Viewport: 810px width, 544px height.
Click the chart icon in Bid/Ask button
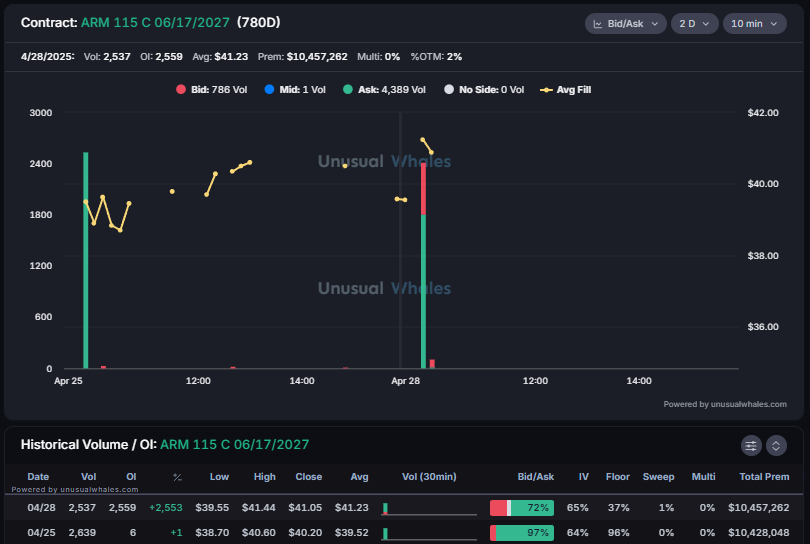pyautogui.click(x=598, y=24)
